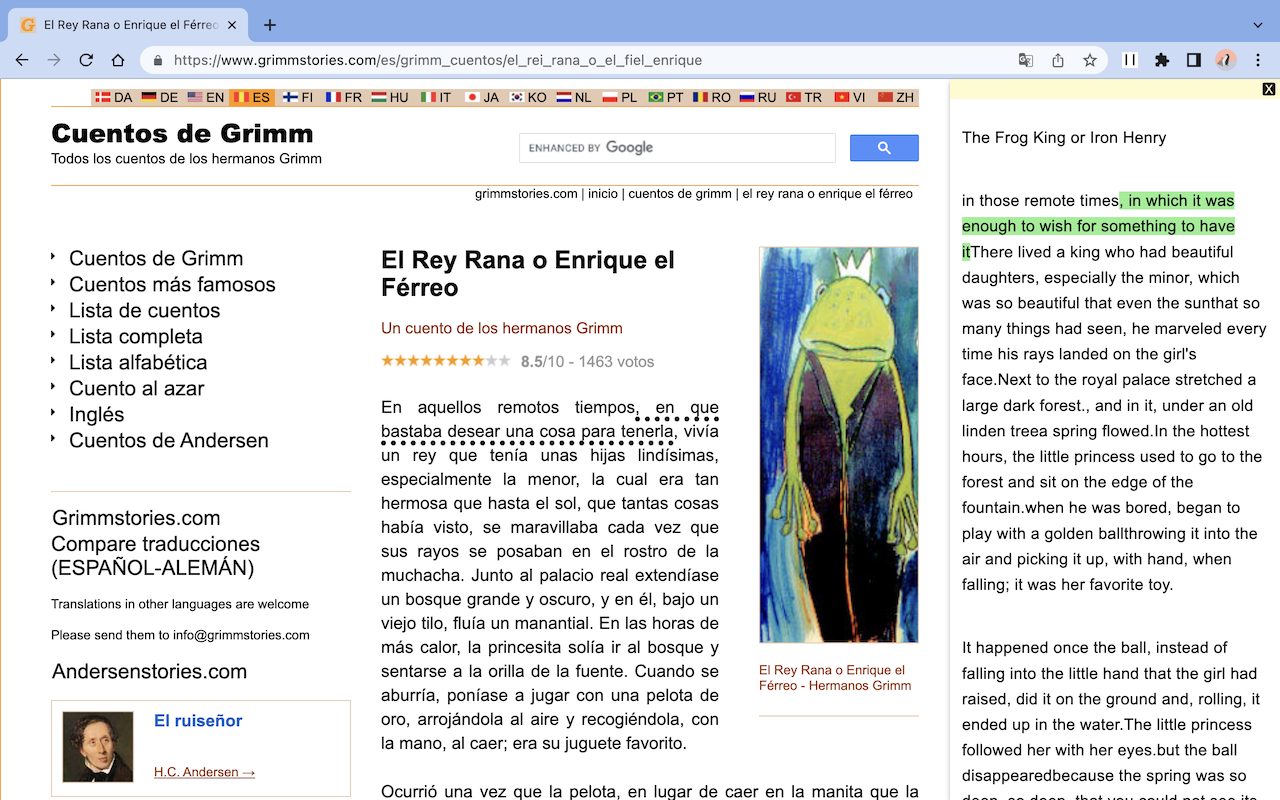Open cuentos de grimm breadcrumb link
Image resolution: width=1280 pixels, height=800 pixels.
(x=680, y=194)
